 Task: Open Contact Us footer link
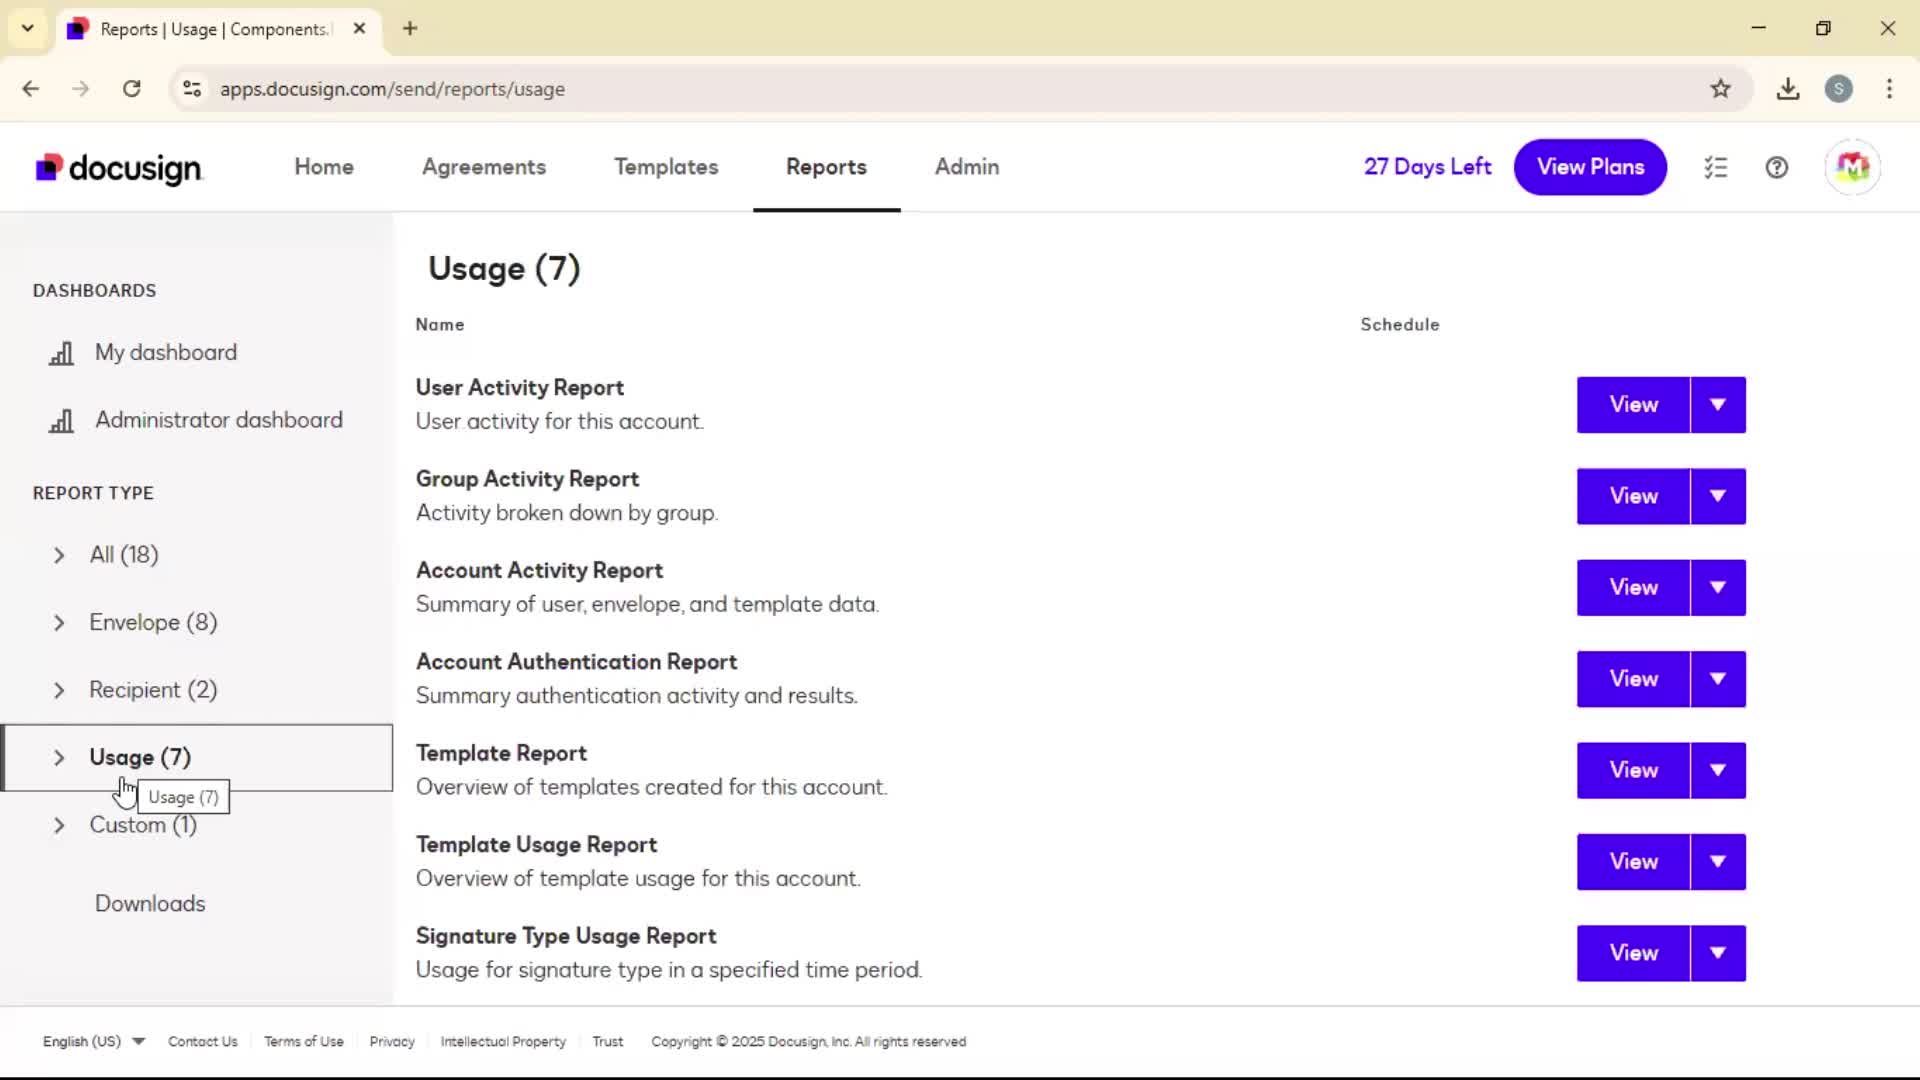(x=203, y=1041)
